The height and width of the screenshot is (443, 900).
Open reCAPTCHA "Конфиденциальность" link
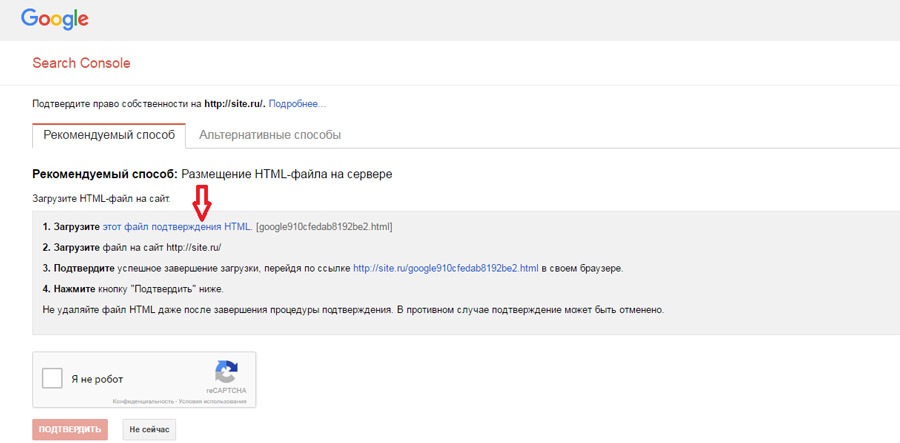point(144,400)
